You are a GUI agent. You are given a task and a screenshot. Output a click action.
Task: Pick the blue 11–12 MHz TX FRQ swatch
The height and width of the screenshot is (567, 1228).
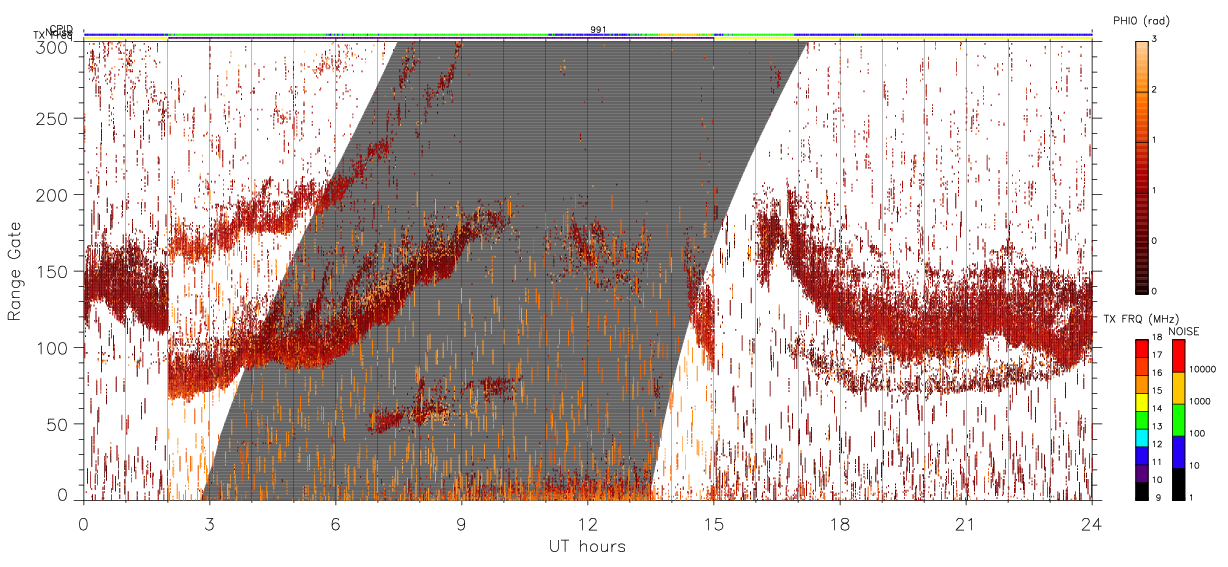click(1142, 456)
